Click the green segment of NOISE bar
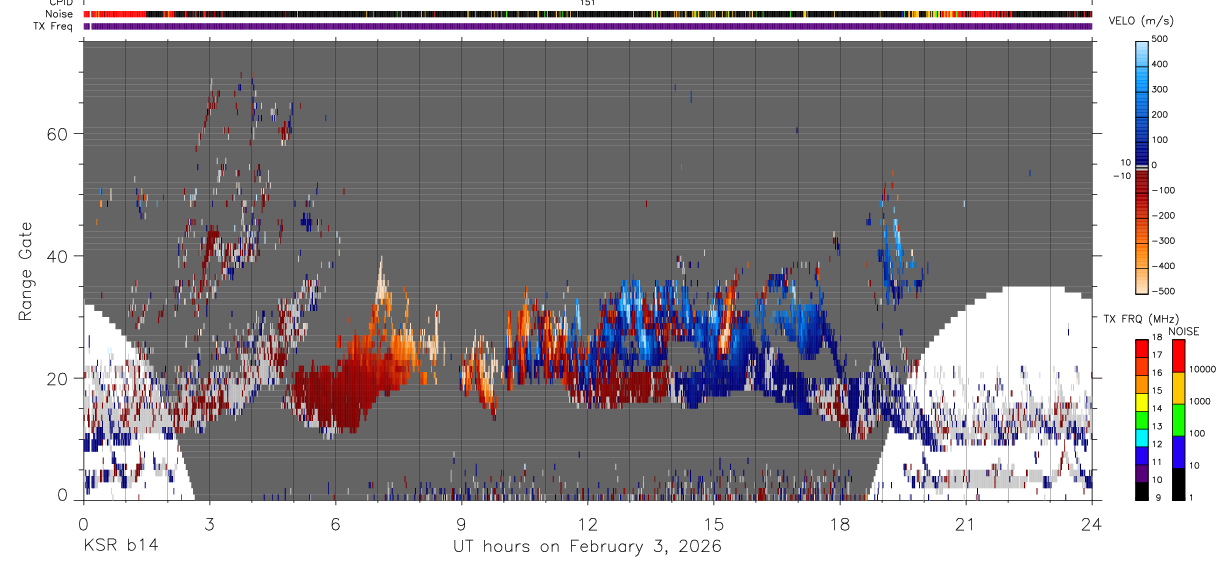Image resolution: width=1228 pixels, height=567 pixels. [1179, 418]
